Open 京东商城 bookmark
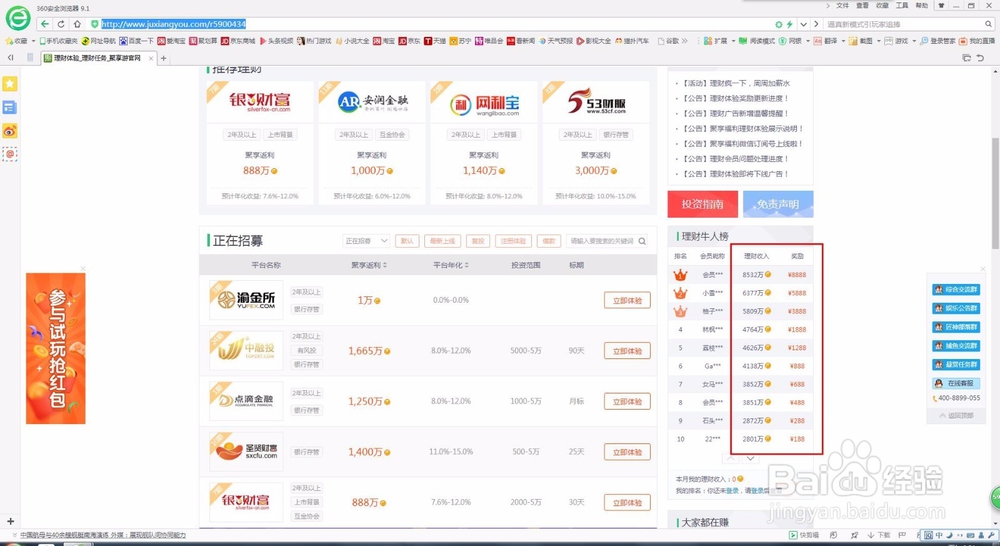This screenshot has height=546, width=1000. [x=238, y=41]
